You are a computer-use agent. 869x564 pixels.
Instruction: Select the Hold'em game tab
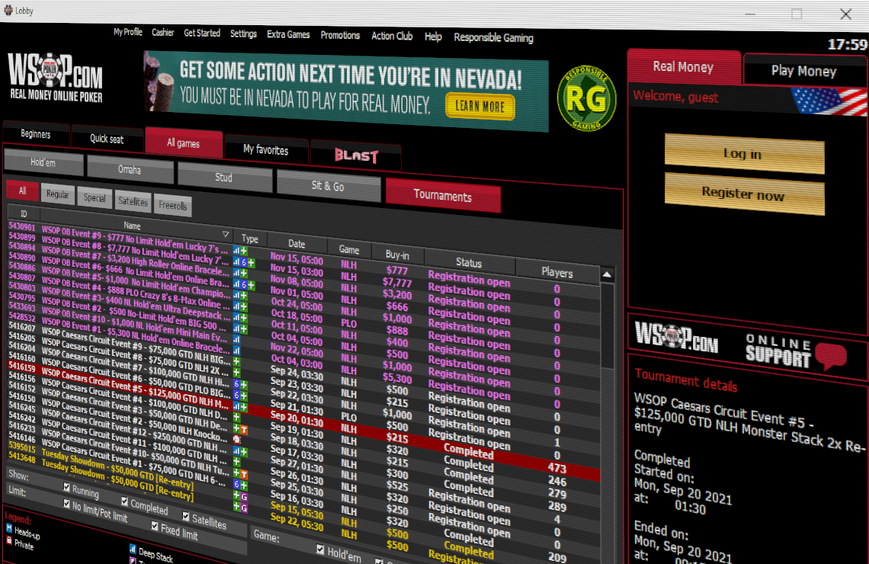[x=43, y=162]
